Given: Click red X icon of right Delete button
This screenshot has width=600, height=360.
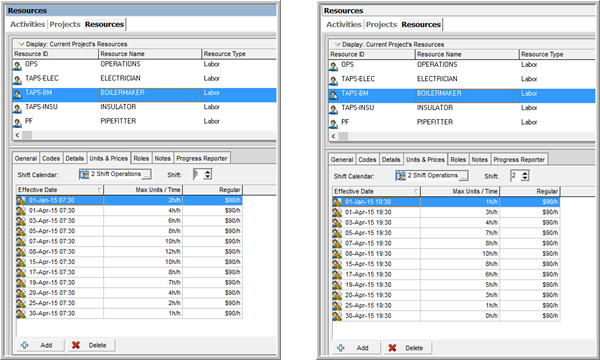Looking at the screenshot, I should click(392, 348).
